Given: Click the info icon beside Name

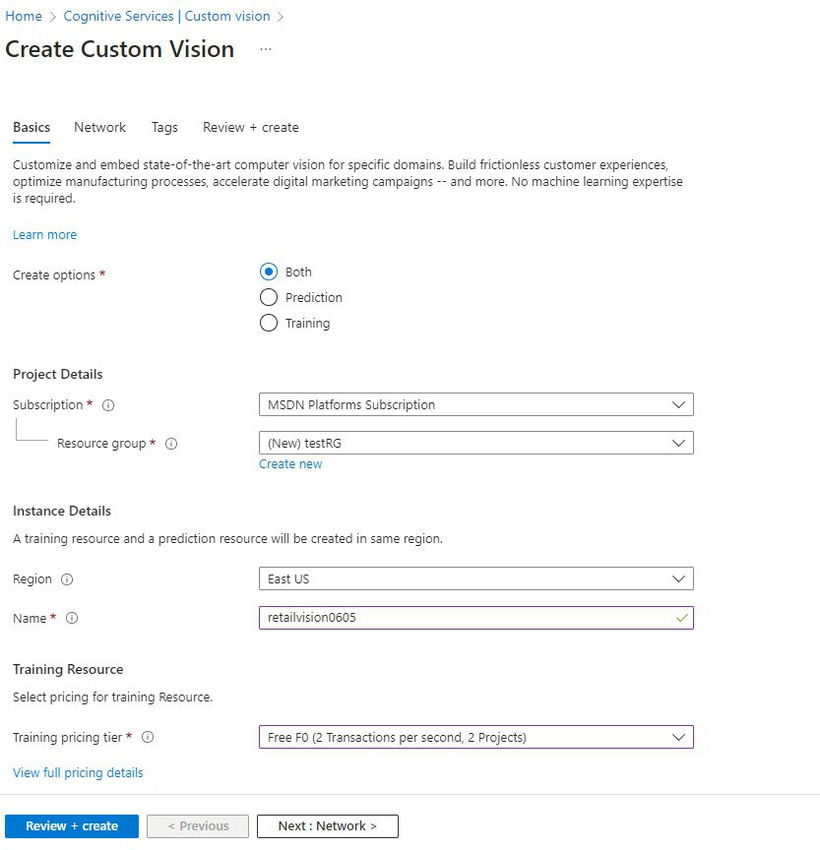Looking at the screenshot, I should coord(71,618).
